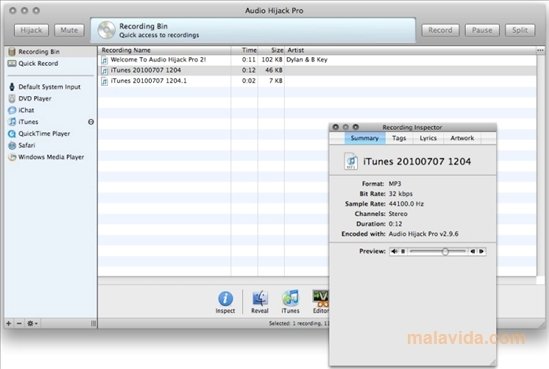Select Windows Media Player source
The width and height of the screenshot is (549, 369).
pyautogui.click(x=51, y=157)
